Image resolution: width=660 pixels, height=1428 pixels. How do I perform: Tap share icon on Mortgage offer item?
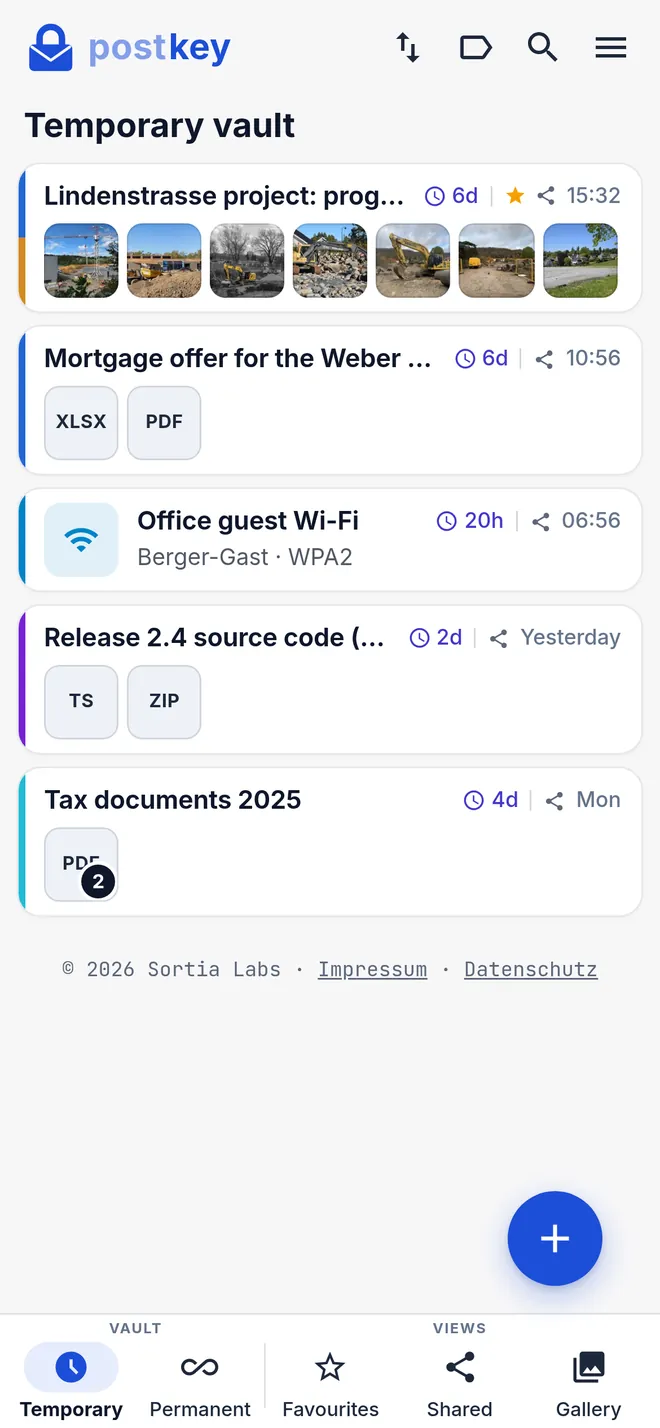544,359
